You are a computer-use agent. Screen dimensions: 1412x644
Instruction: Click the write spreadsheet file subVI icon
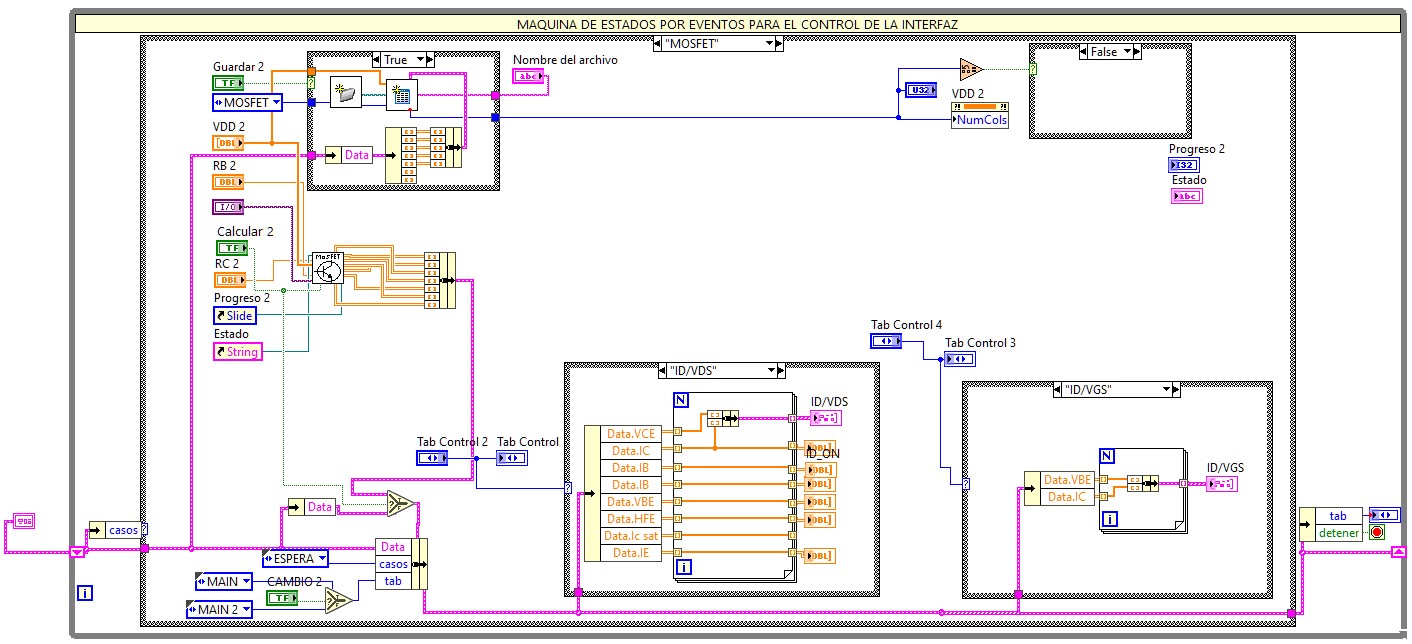click(x=402, y=96)
